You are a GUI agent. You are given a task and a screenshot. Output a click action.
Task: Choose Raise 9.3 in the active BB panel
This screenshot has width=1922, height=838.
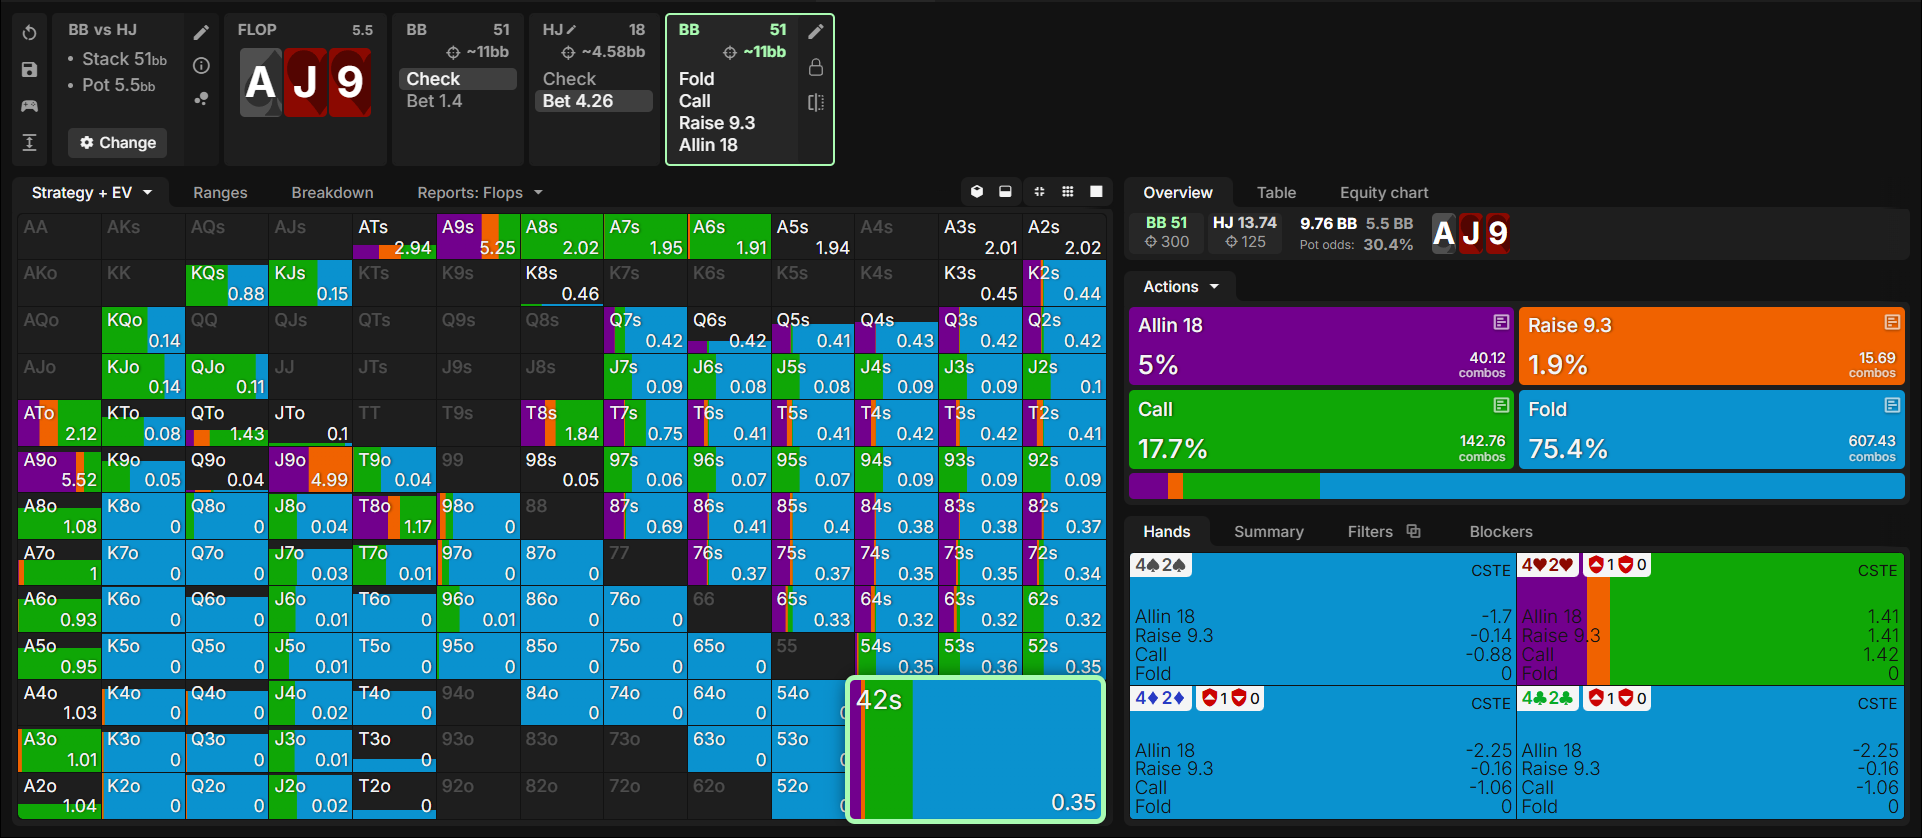click(717, 123)
